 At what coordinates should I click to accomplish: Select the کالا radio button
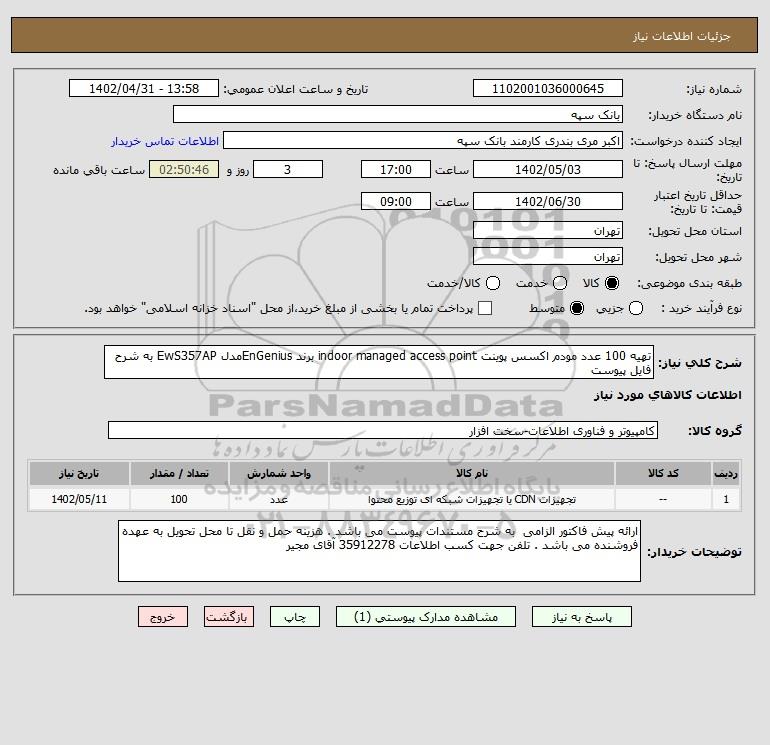pos(612,283)
